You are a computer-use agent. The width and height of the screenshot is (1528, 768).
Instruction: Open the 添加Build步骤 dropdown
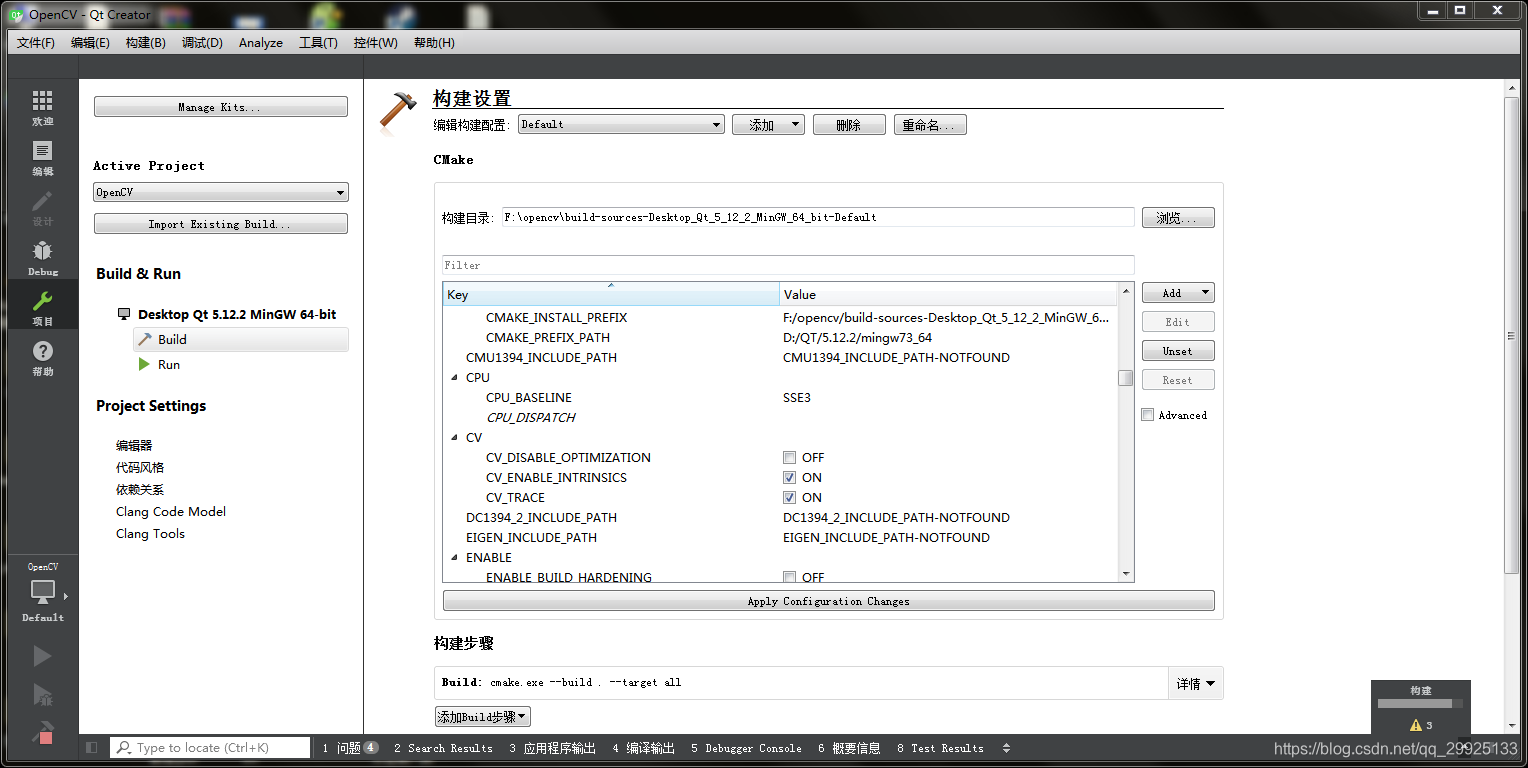(482, 717)
